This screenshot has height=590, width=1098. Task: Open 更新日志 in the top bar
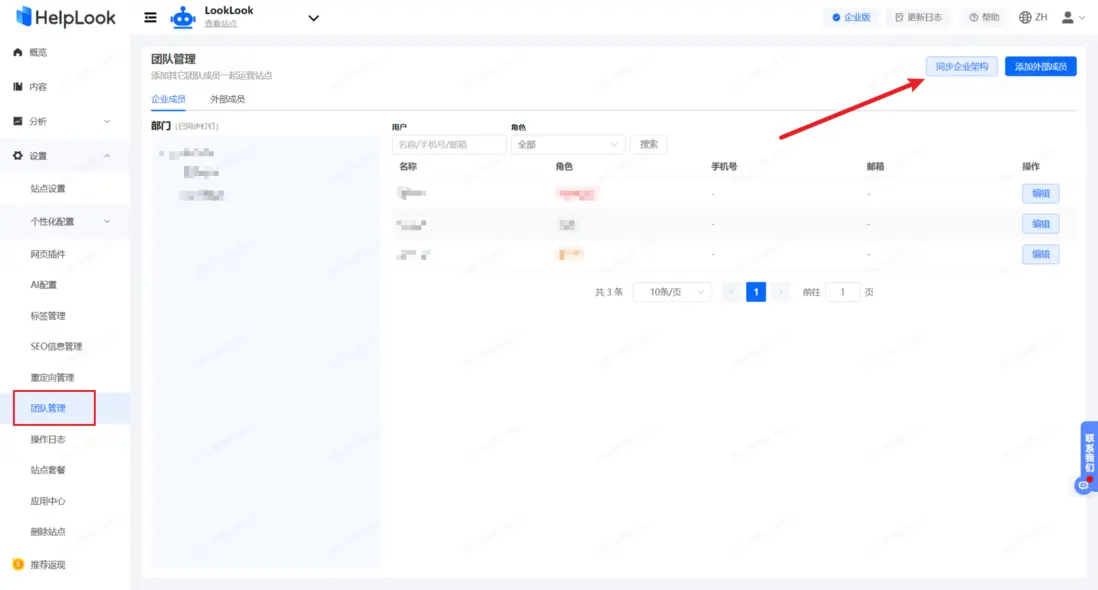coord(918,17)
